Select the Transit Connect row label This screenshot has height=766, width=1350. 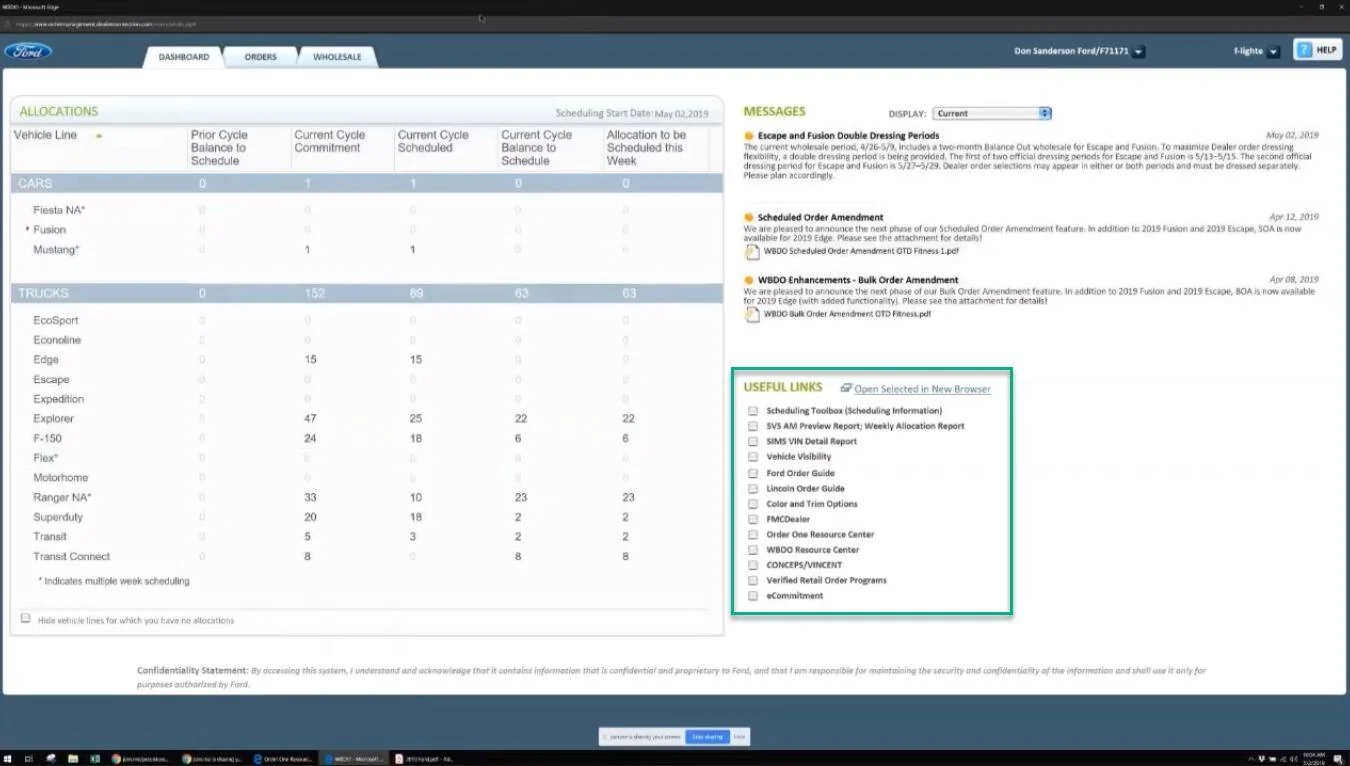71,556
